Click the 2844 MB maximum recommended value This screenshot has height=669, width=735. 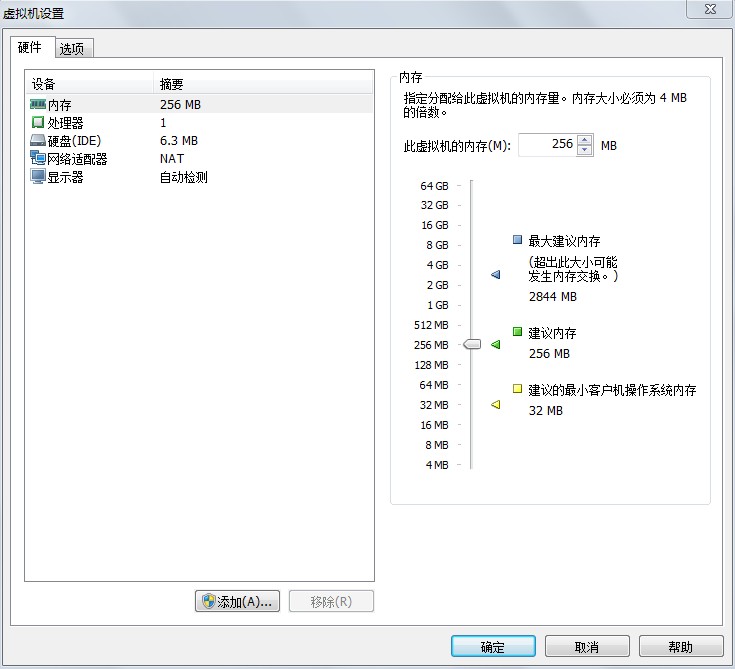(553, 297)
